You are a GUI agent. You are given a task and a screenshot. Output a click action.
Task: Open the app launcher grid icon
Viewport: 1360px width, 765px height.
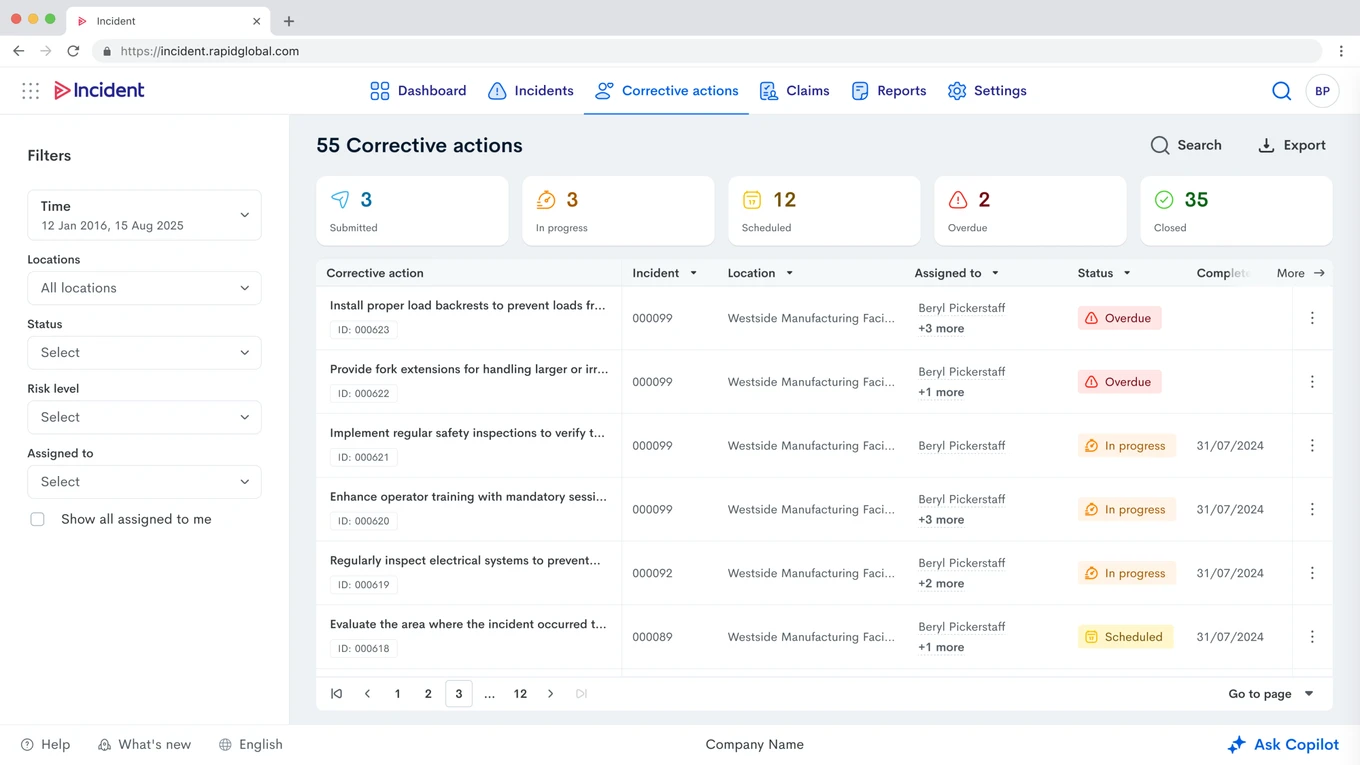(x=31, y=91)
